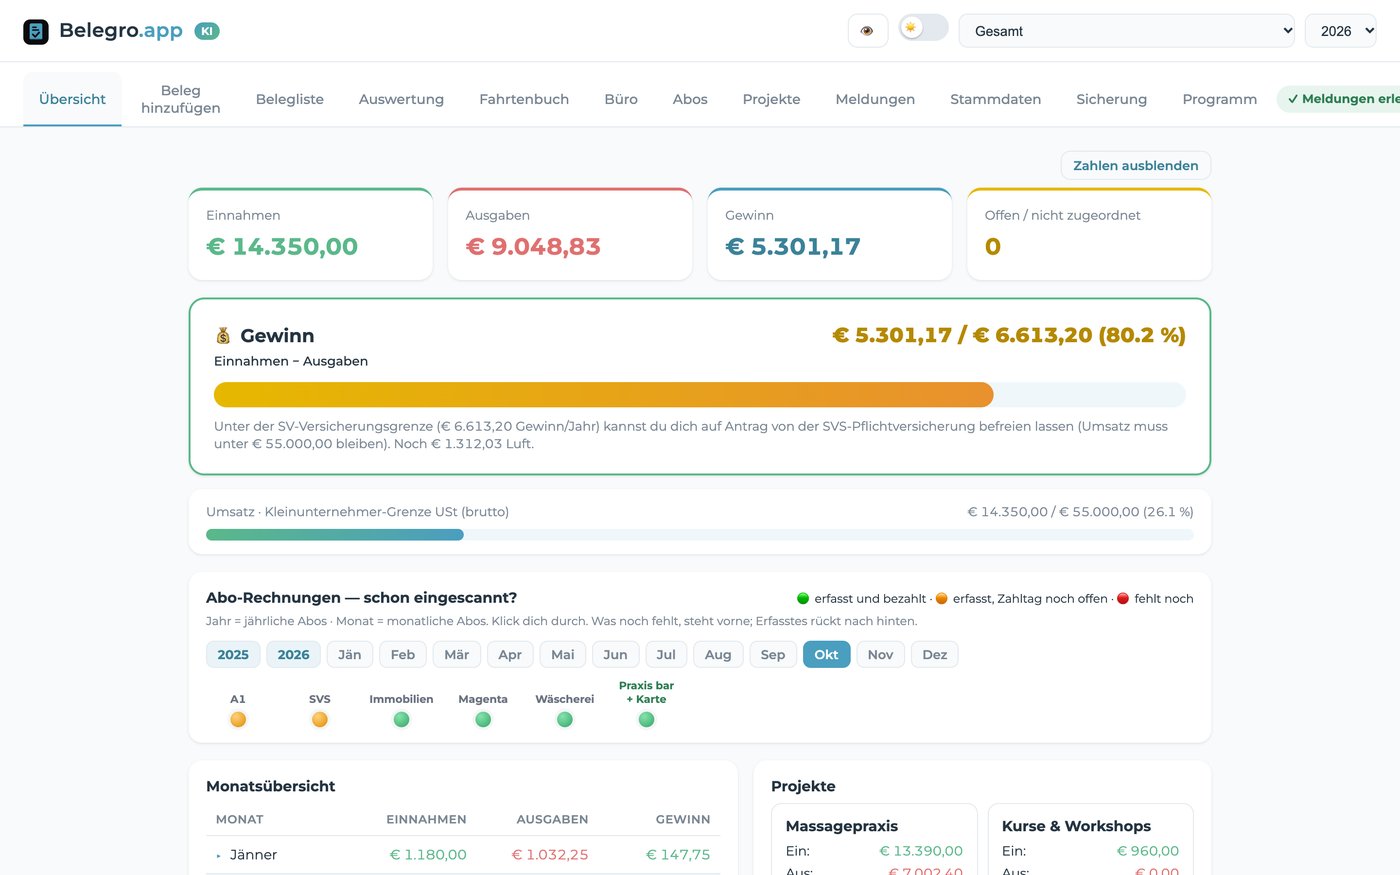Select the Mär month chip
Viewport: 1400px width, 875px height.
pos(456,654)
